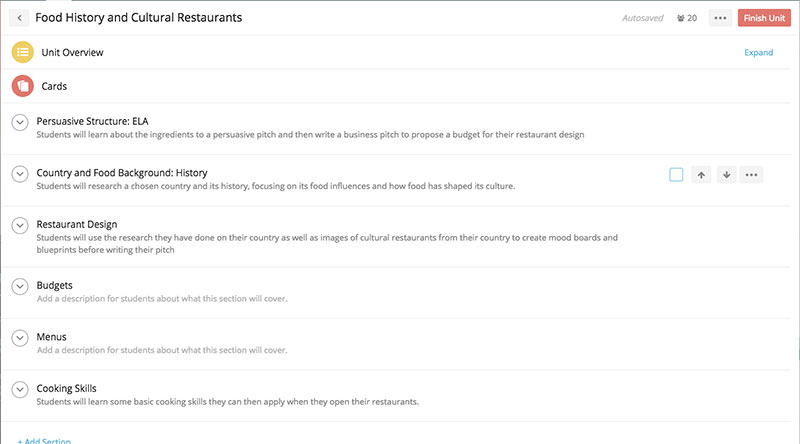The height and width of the screenshot is (444, 800).
Task: Go back using the left chevron button
Action: coord(19,18)
